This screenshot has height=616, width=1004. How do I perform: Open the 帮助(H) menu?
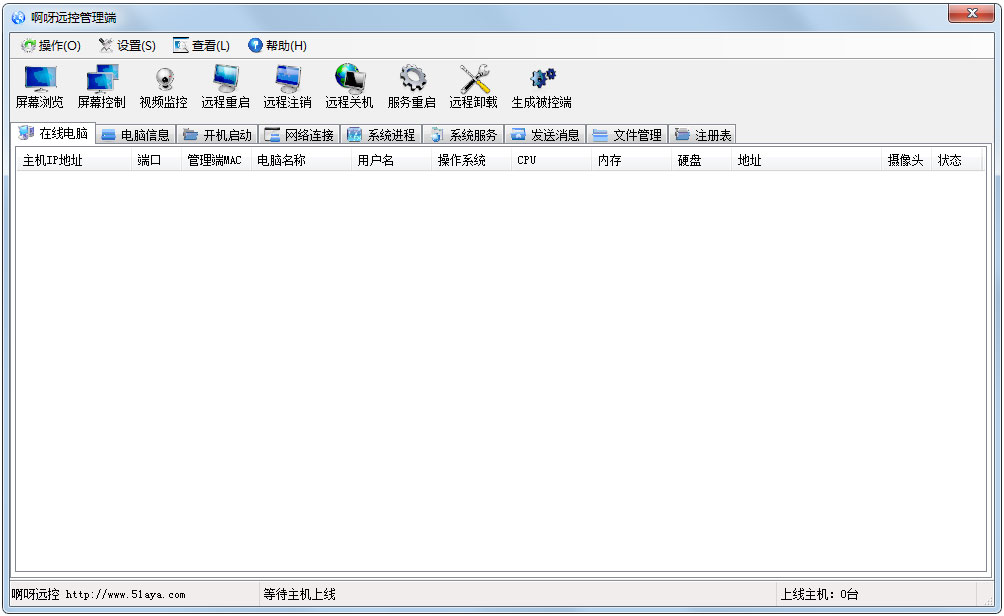(x=278, y=45)
